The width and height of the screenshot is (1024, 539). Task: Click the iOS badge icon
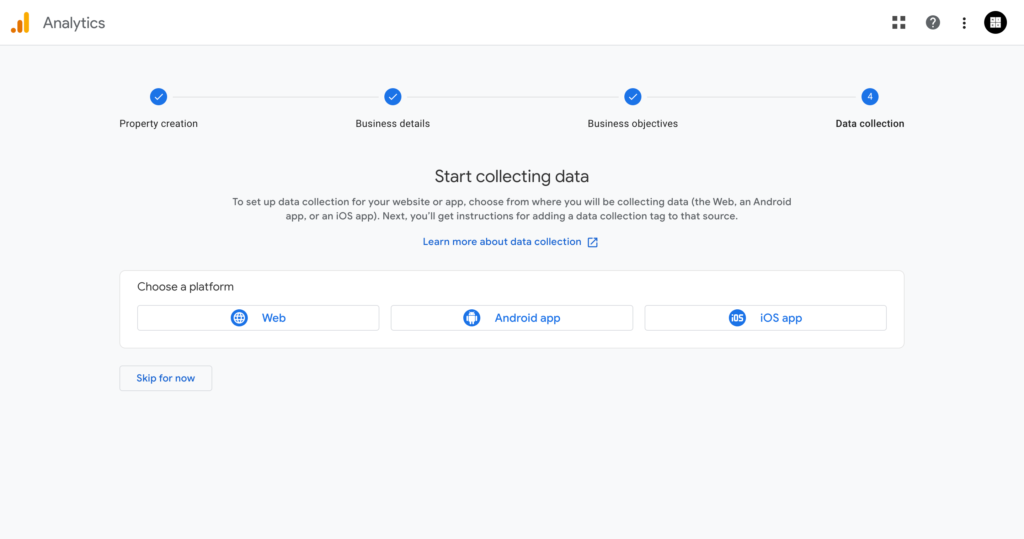click(737, 318)
